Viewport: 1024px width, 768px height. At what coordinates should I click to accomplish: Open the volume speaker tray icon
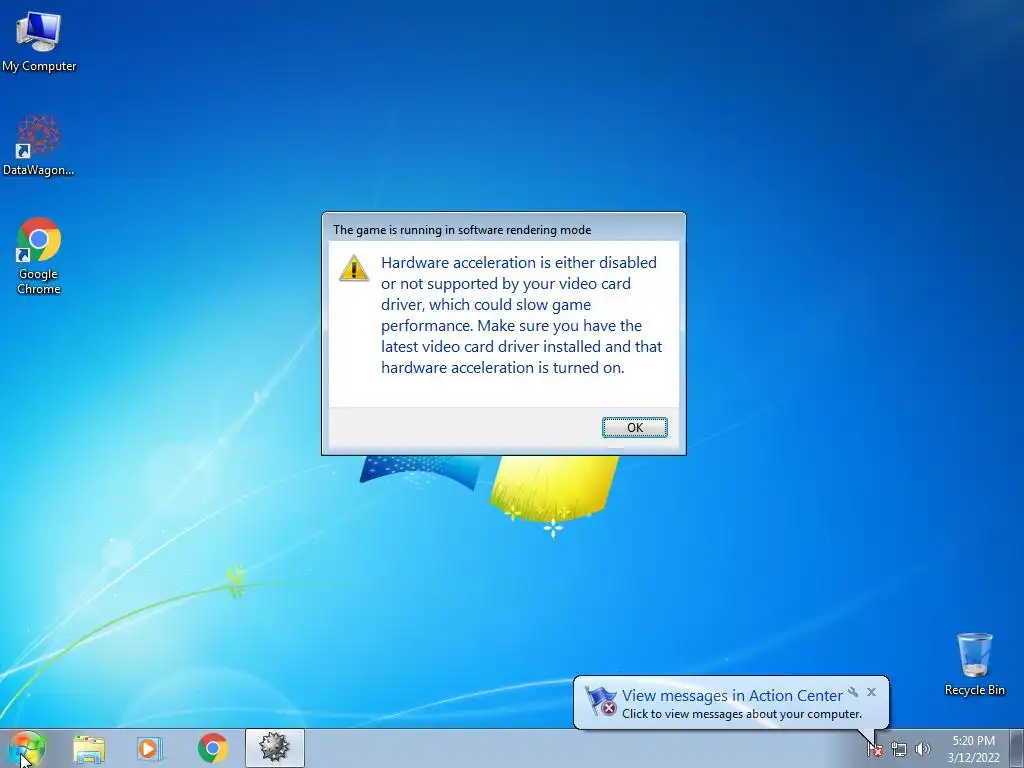coord(923,749)
